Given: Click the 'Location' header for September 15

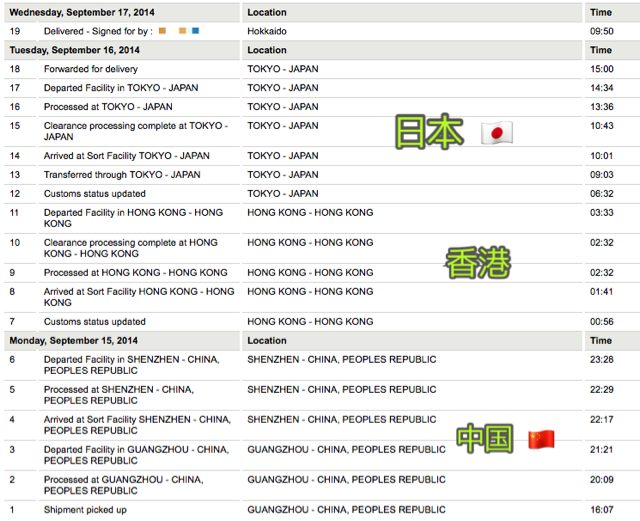Looking at the screenshot, I should (x=267, y=341).
